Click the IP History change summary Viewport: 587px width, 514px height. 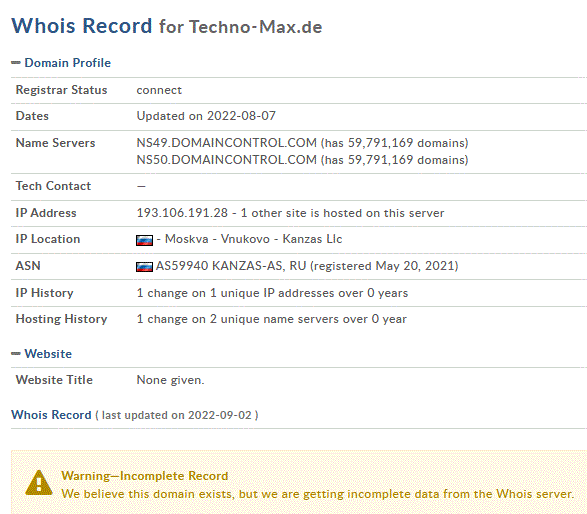click(272, 293)
